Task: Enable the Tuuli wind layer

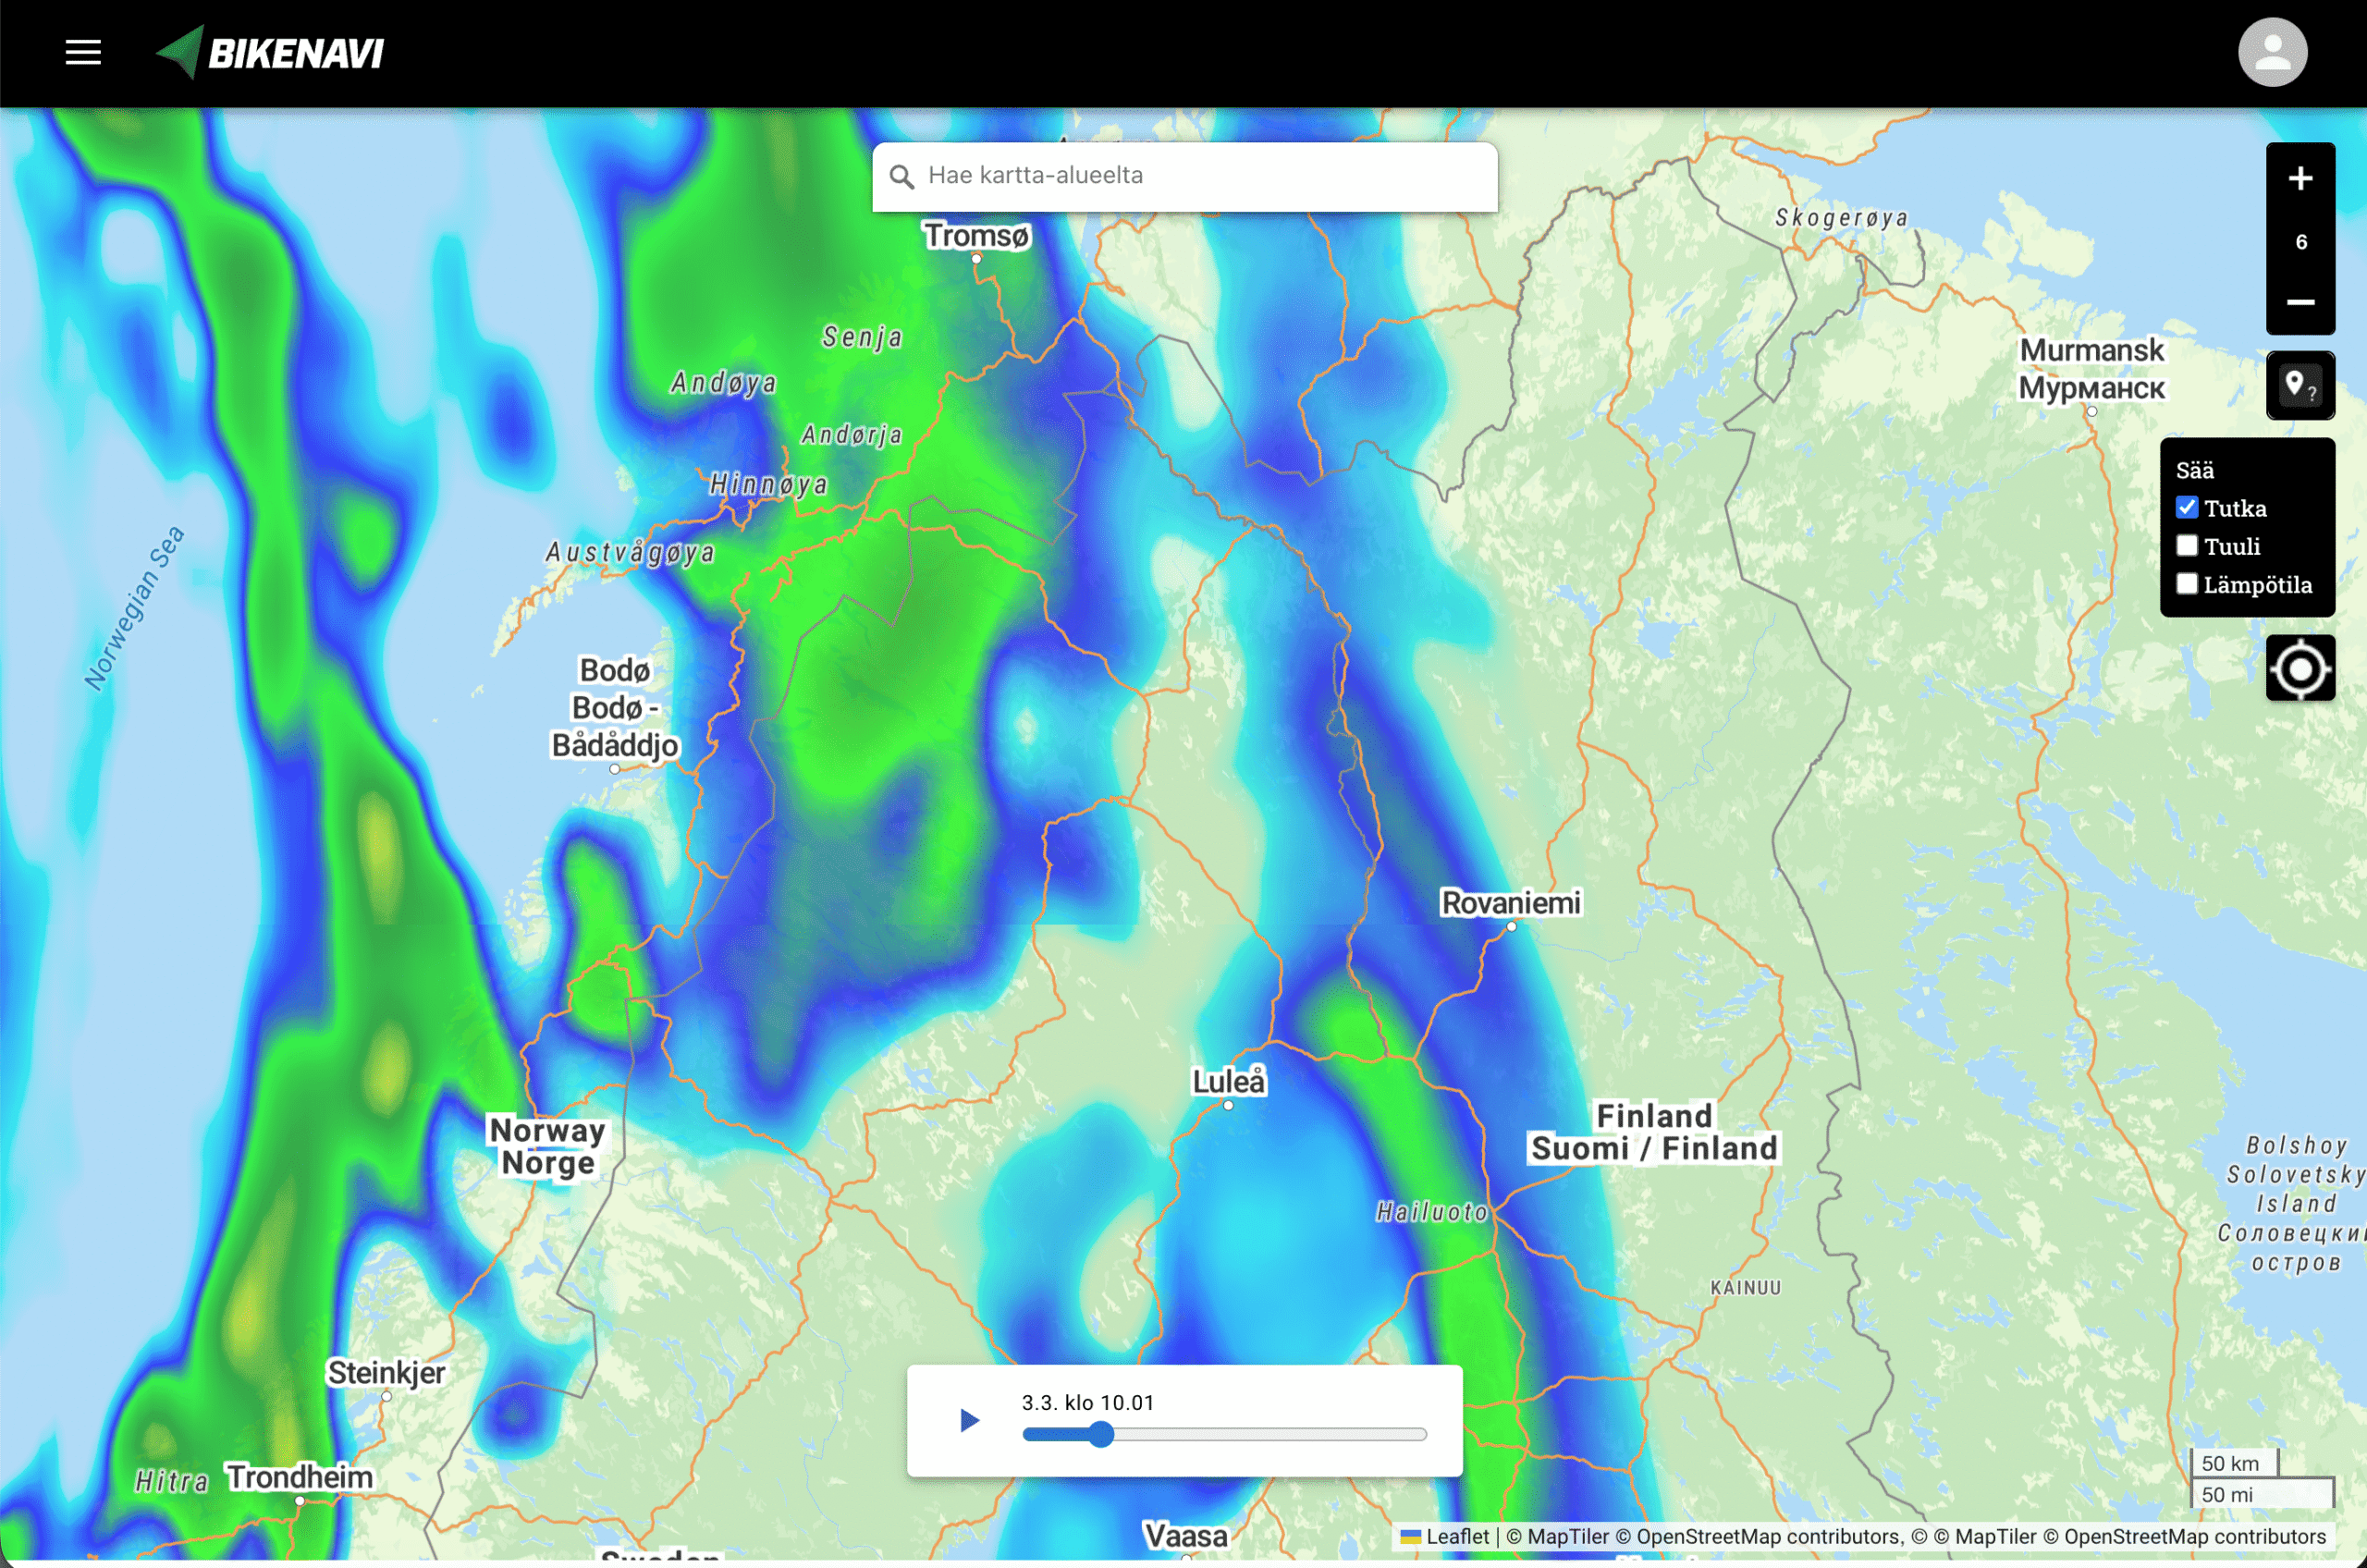Action: point(2187,546)
